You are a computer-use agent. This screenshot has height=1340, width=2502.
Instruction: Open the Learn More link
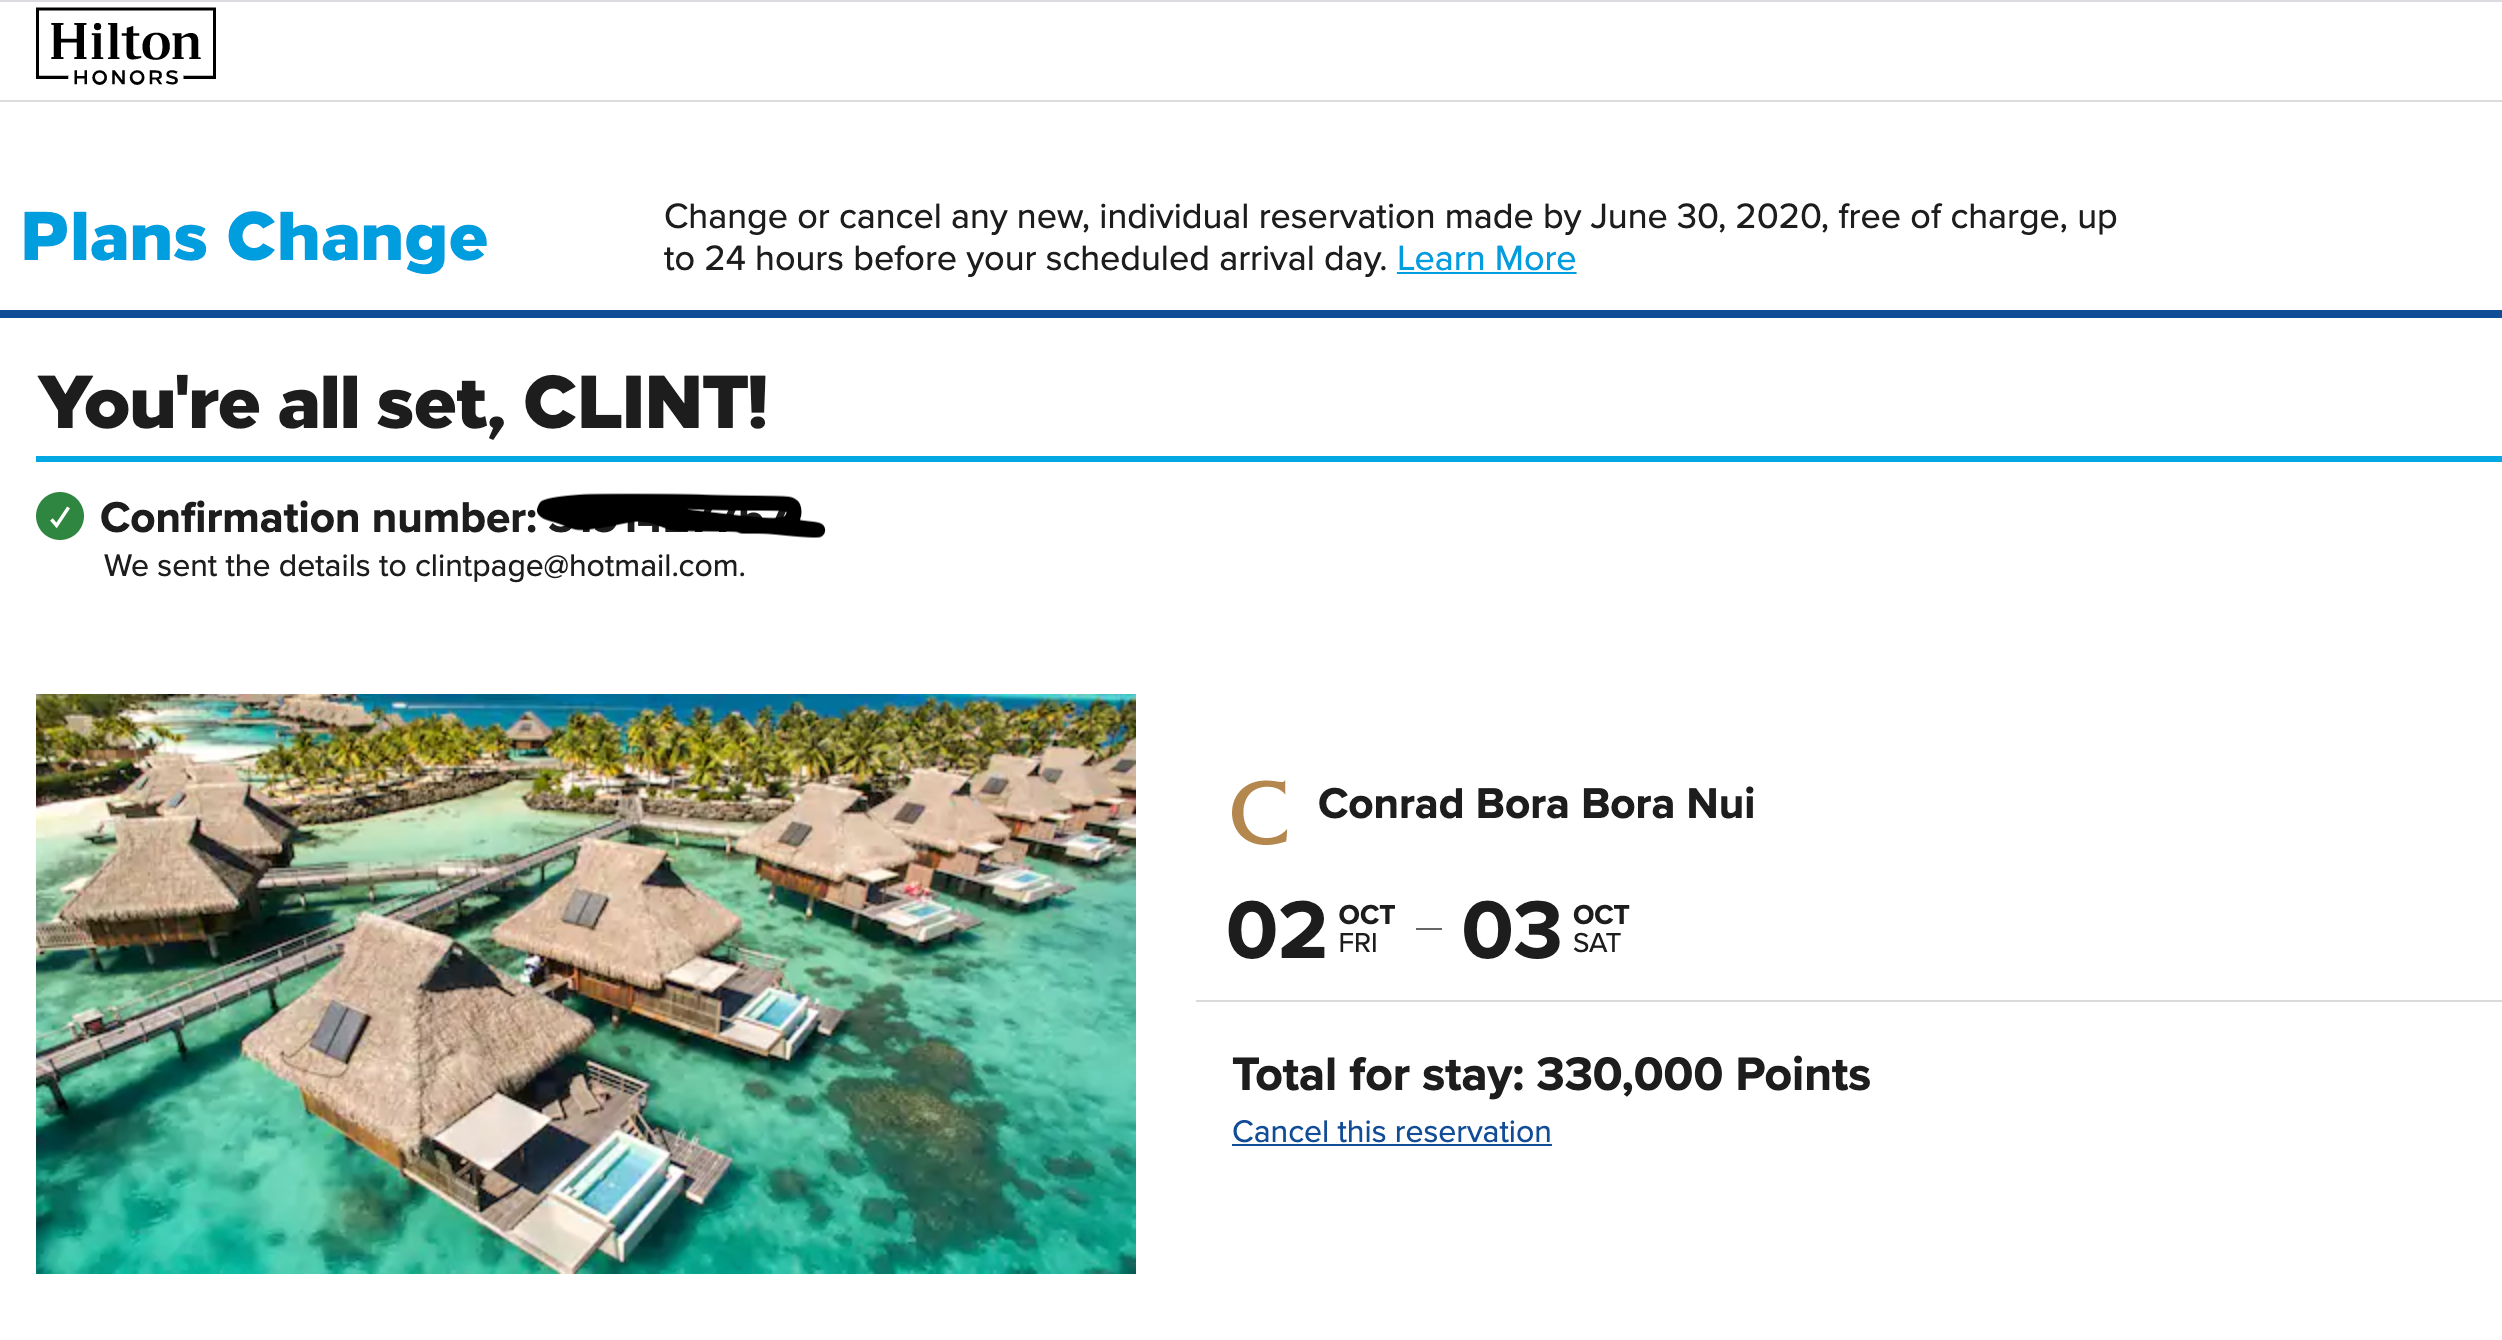tap(1485, 259)
